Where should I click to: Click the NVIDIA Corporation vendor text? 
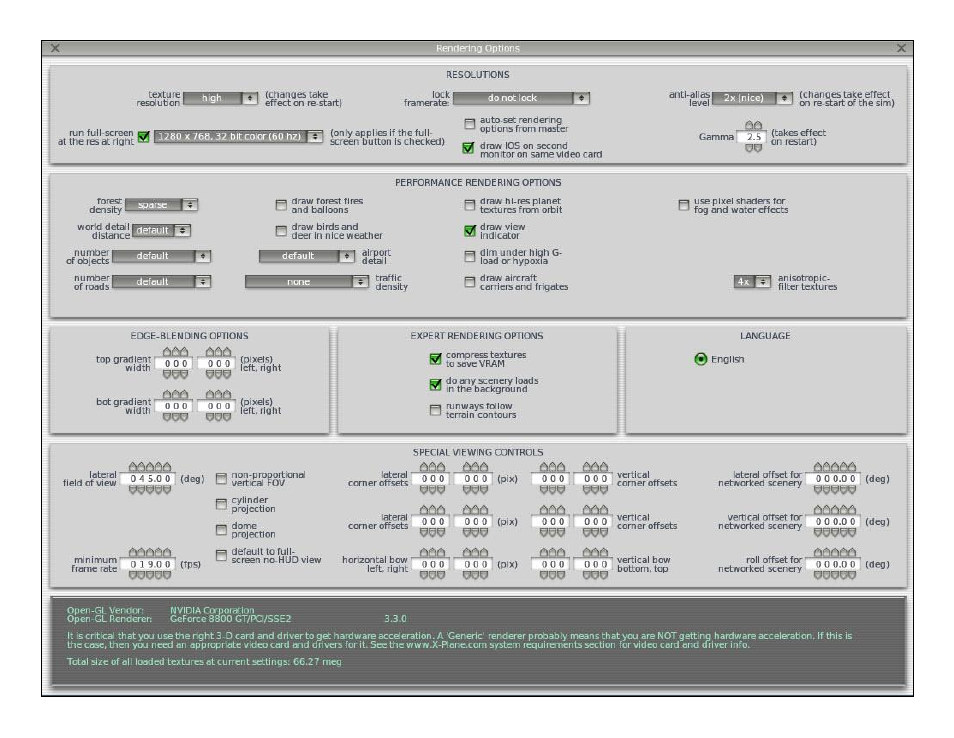click(x=212, y=610)
